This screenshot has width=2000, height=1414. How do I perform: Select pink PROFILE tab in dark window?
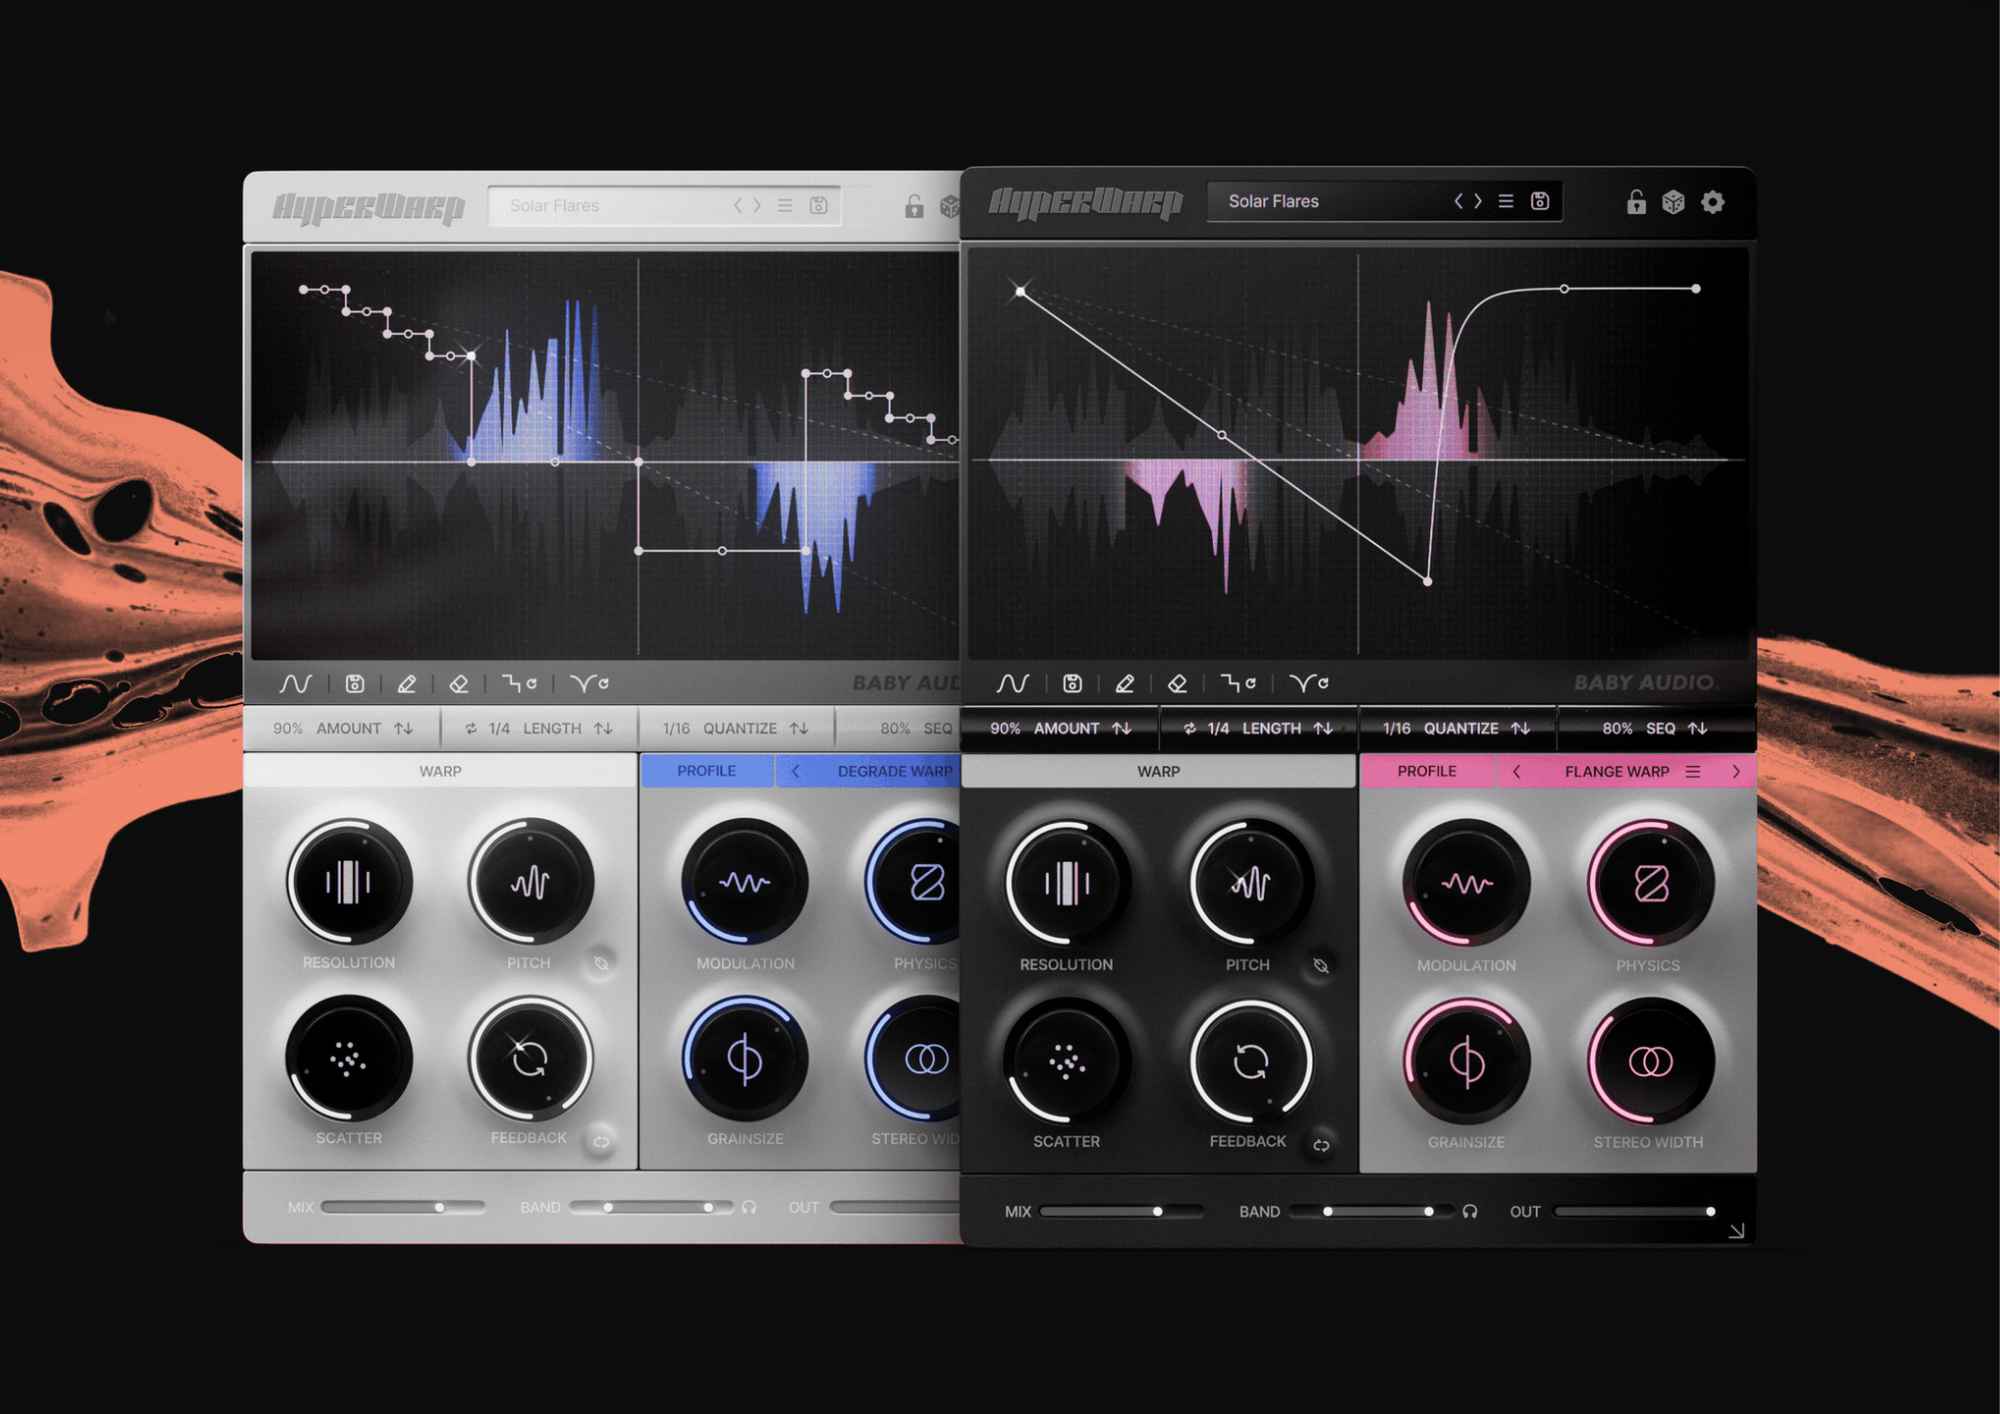[1427, 771]
